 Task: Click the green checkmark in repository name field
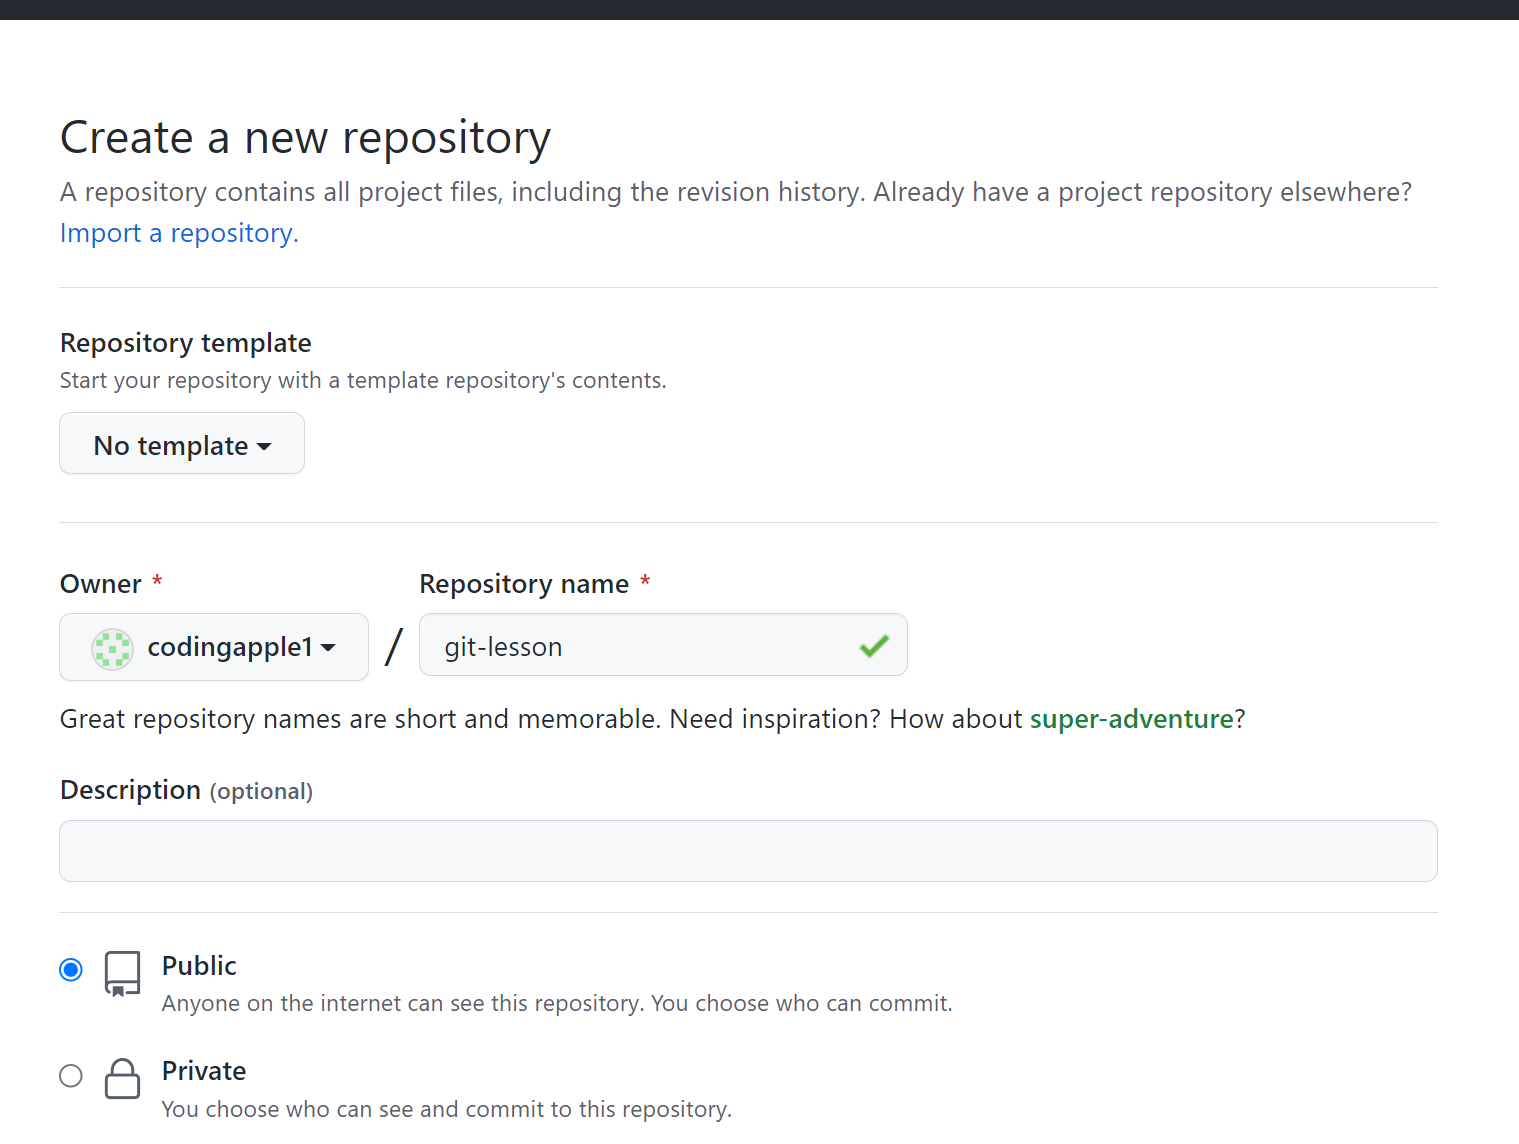click(874, 646)
